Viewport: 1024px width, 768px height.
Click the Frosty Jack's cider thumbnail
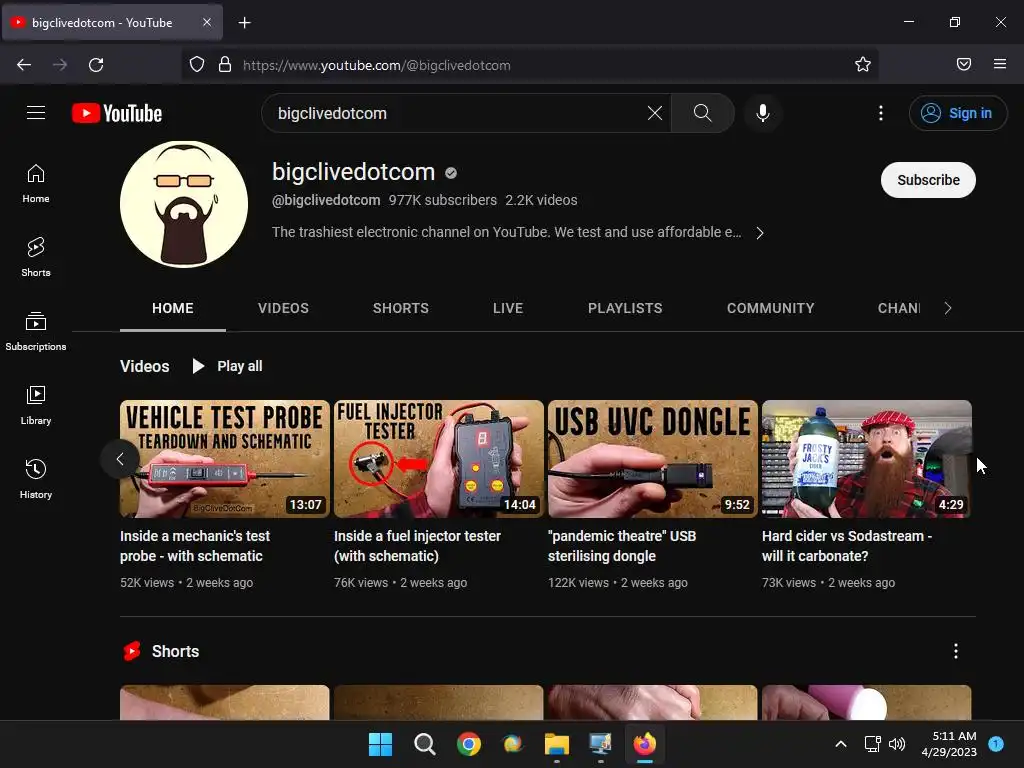tap(867, 459)
